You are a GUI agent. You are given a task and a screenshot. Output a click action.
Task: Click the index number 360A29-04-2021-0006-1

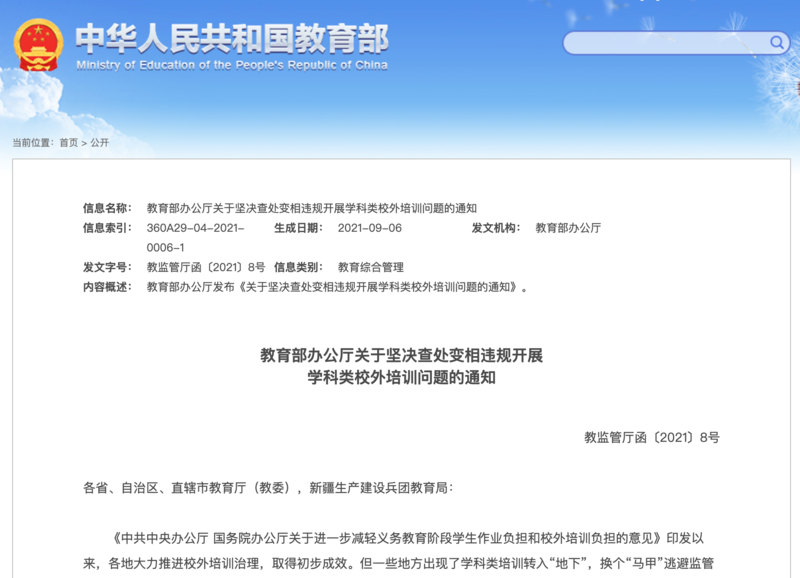click(x=195, y=237)
